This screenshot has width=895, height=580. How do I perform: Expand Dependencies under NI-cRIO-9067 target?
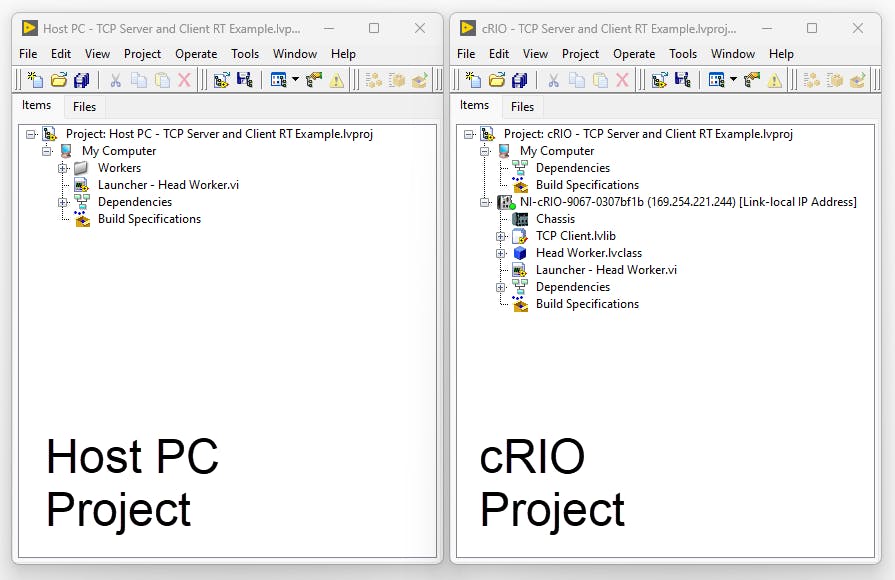pyautogui.click(x=501, y=287)
